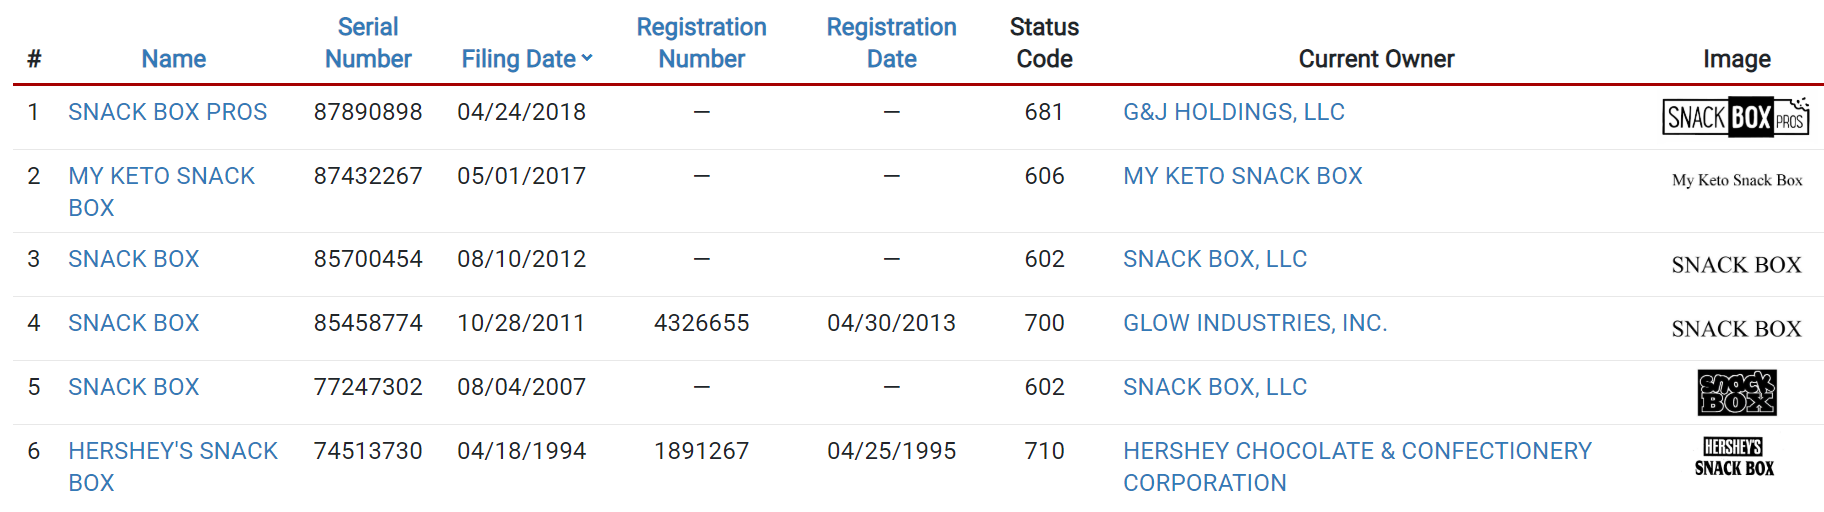
Task: Sort by Filing Date column arrow
Action: click(587, 59)
